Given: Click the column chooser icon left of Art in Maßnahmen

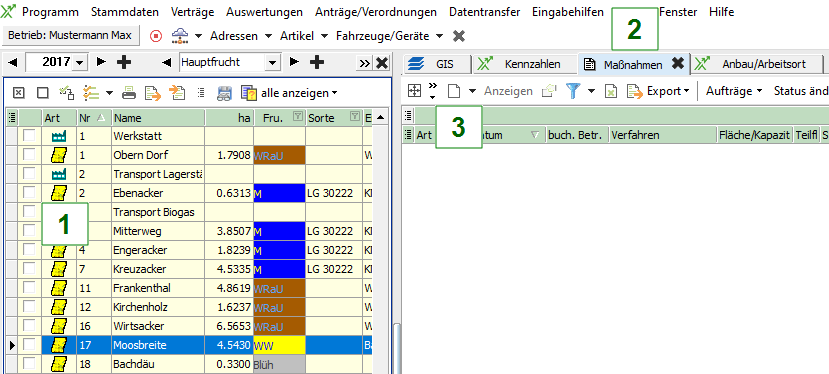Looking at the screenshot, I should (409, 135).
